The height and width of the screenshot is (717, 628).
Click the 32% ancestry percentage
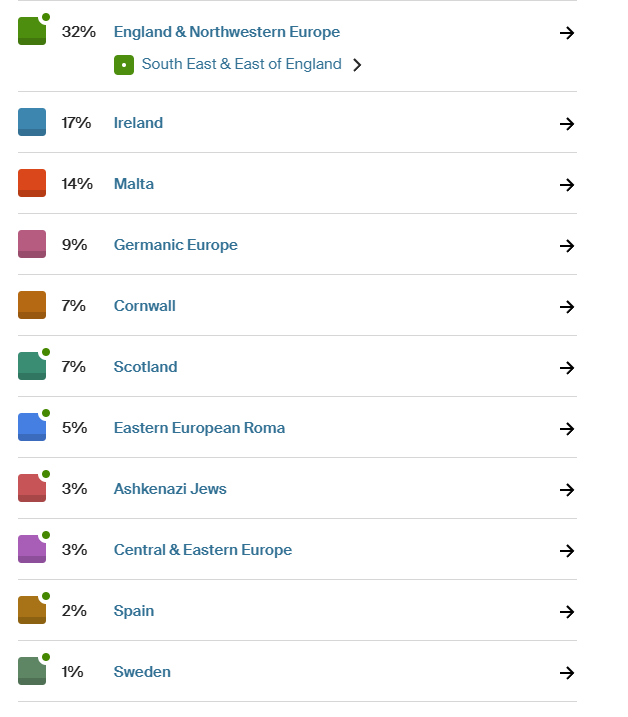[79, 32]
